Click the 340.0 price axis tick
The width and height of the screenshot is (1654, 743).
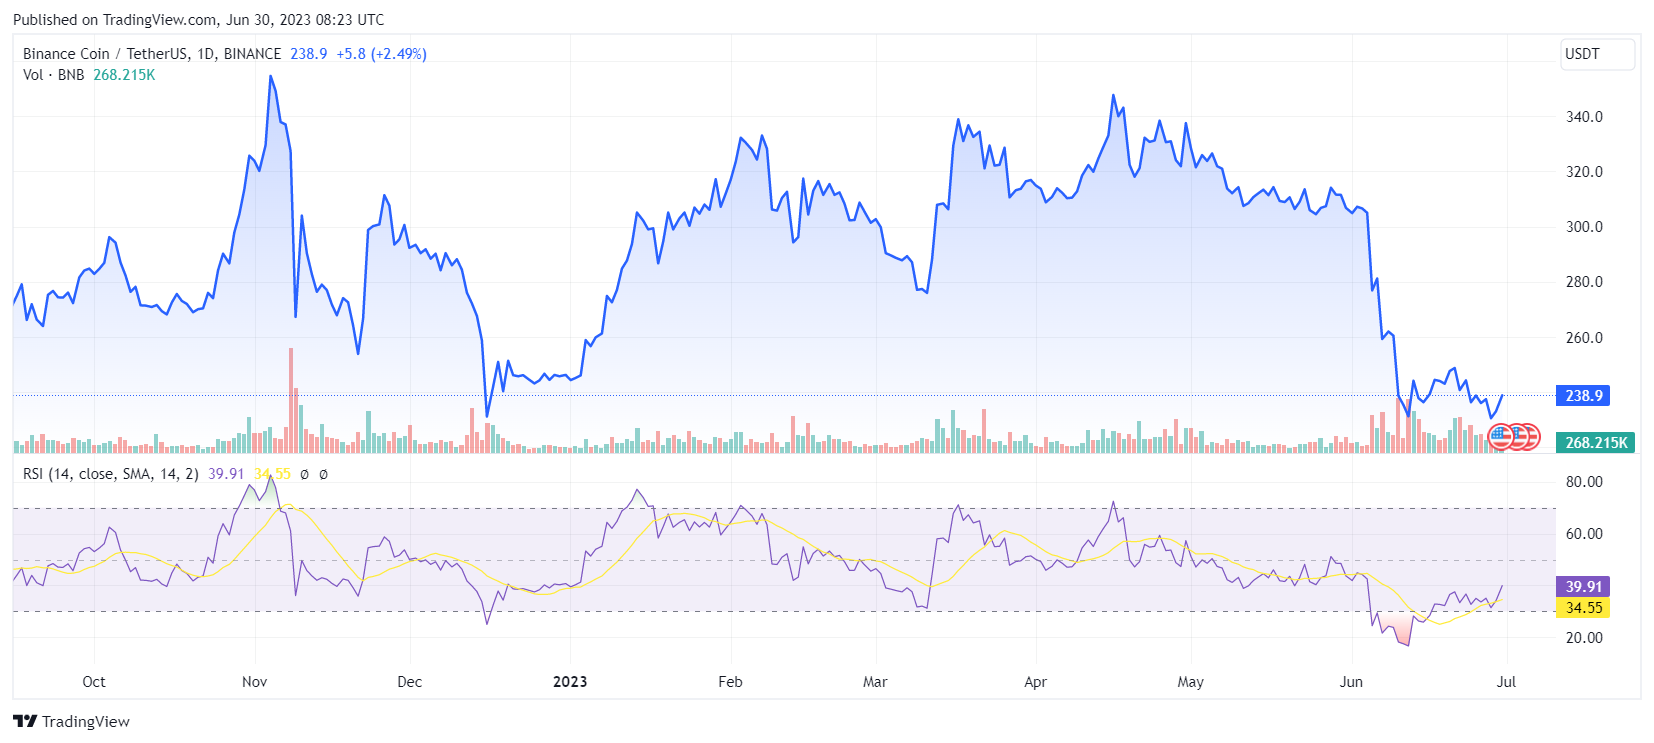pyautogui.click(x=1584, y=117)
